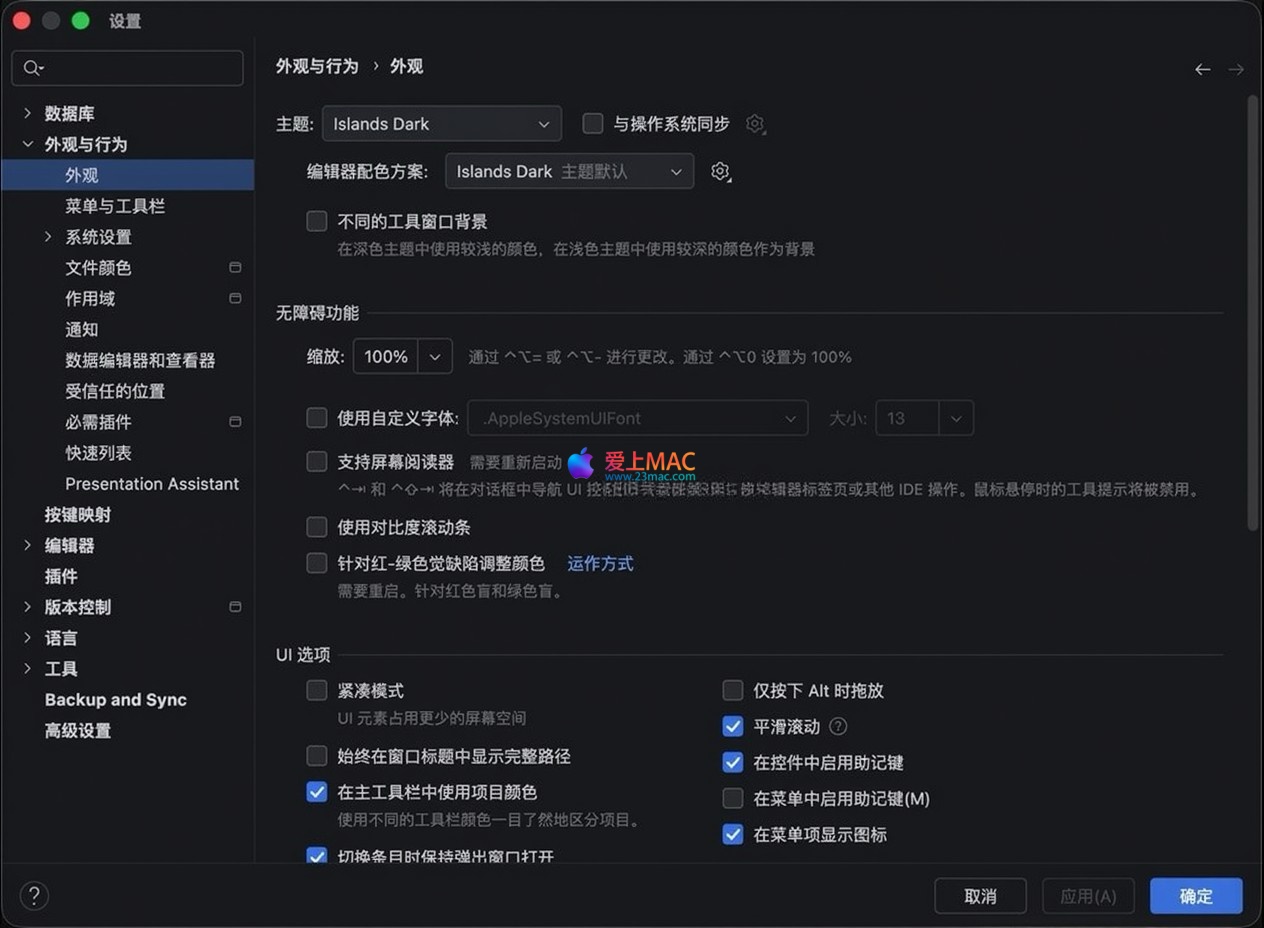
Task: Click the project-level icon beside 文件颜色
Action: tap(235, 268)
